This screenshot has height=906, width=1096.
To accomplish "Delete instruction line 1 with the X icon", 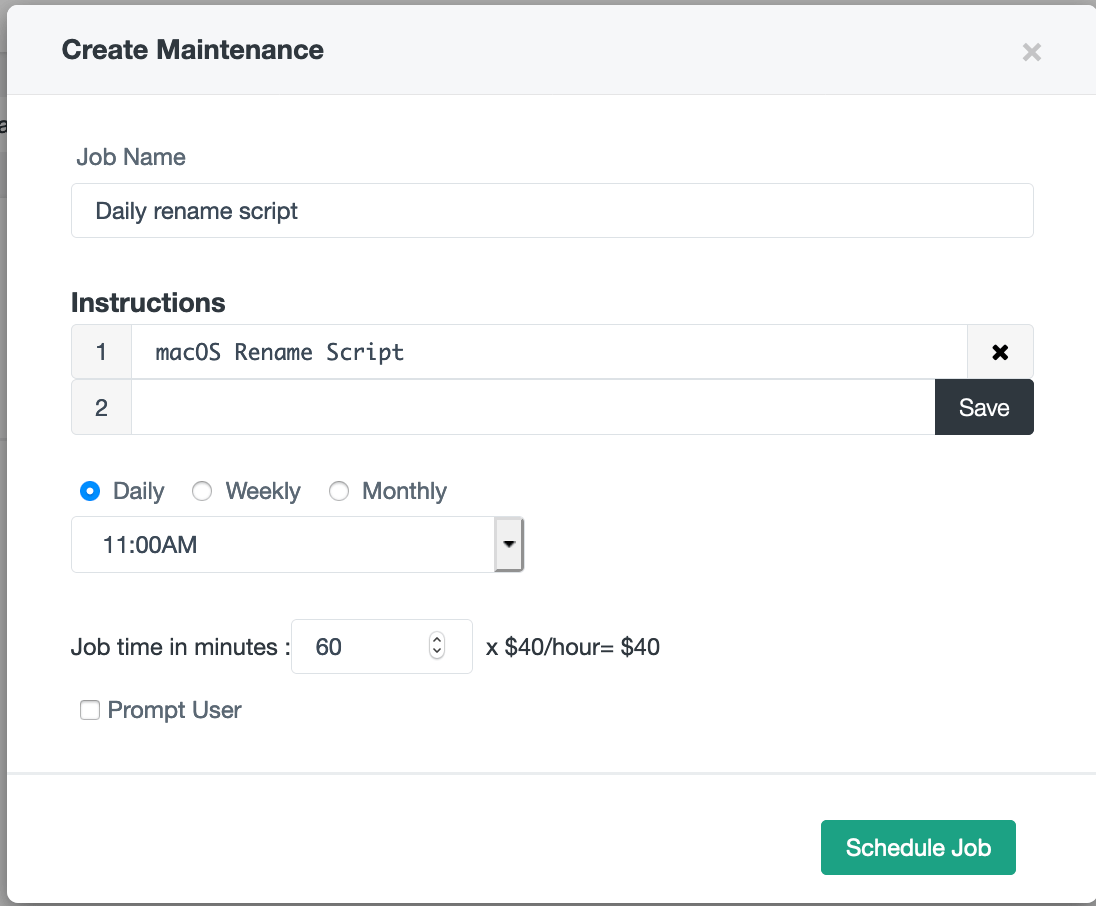I will coord(1000,351).
